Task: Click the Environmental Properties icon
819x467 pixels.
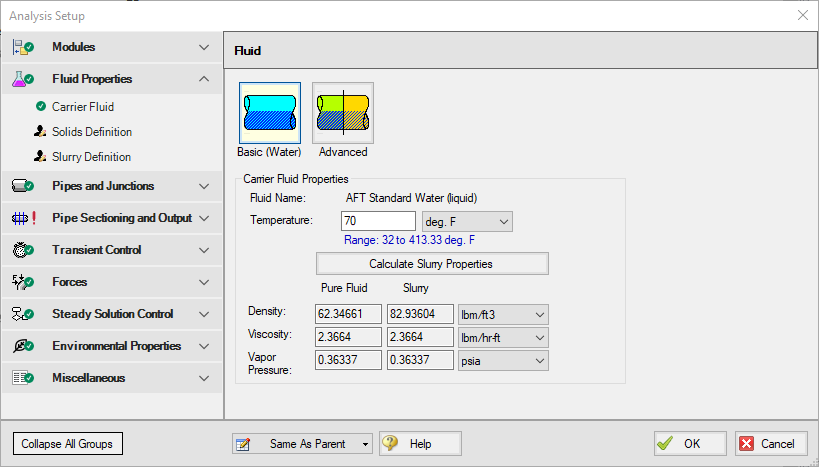Action: pyautogui.click(x=23, y=346)
